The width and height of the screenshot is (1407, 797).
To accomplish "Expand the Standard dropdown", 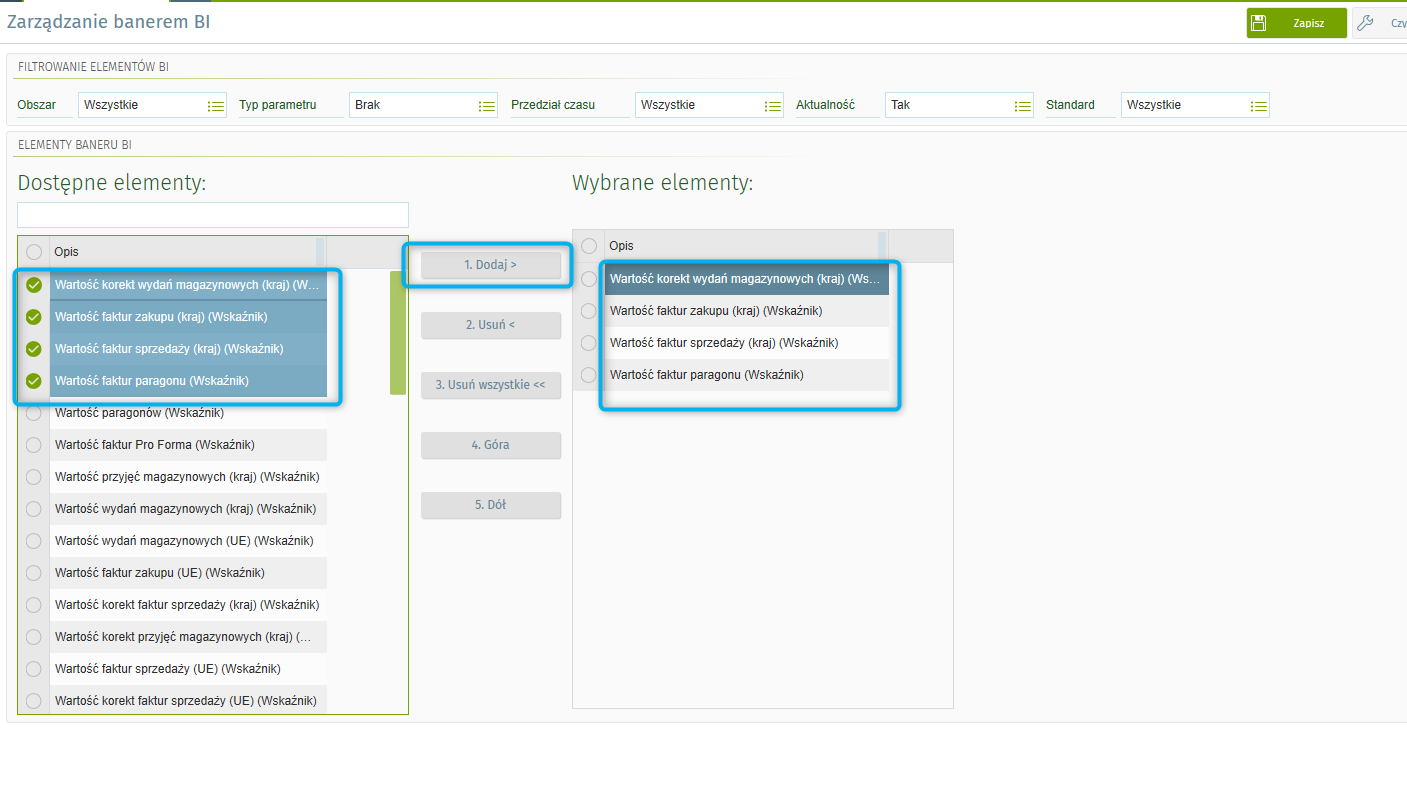I will tap(1258, 105).
